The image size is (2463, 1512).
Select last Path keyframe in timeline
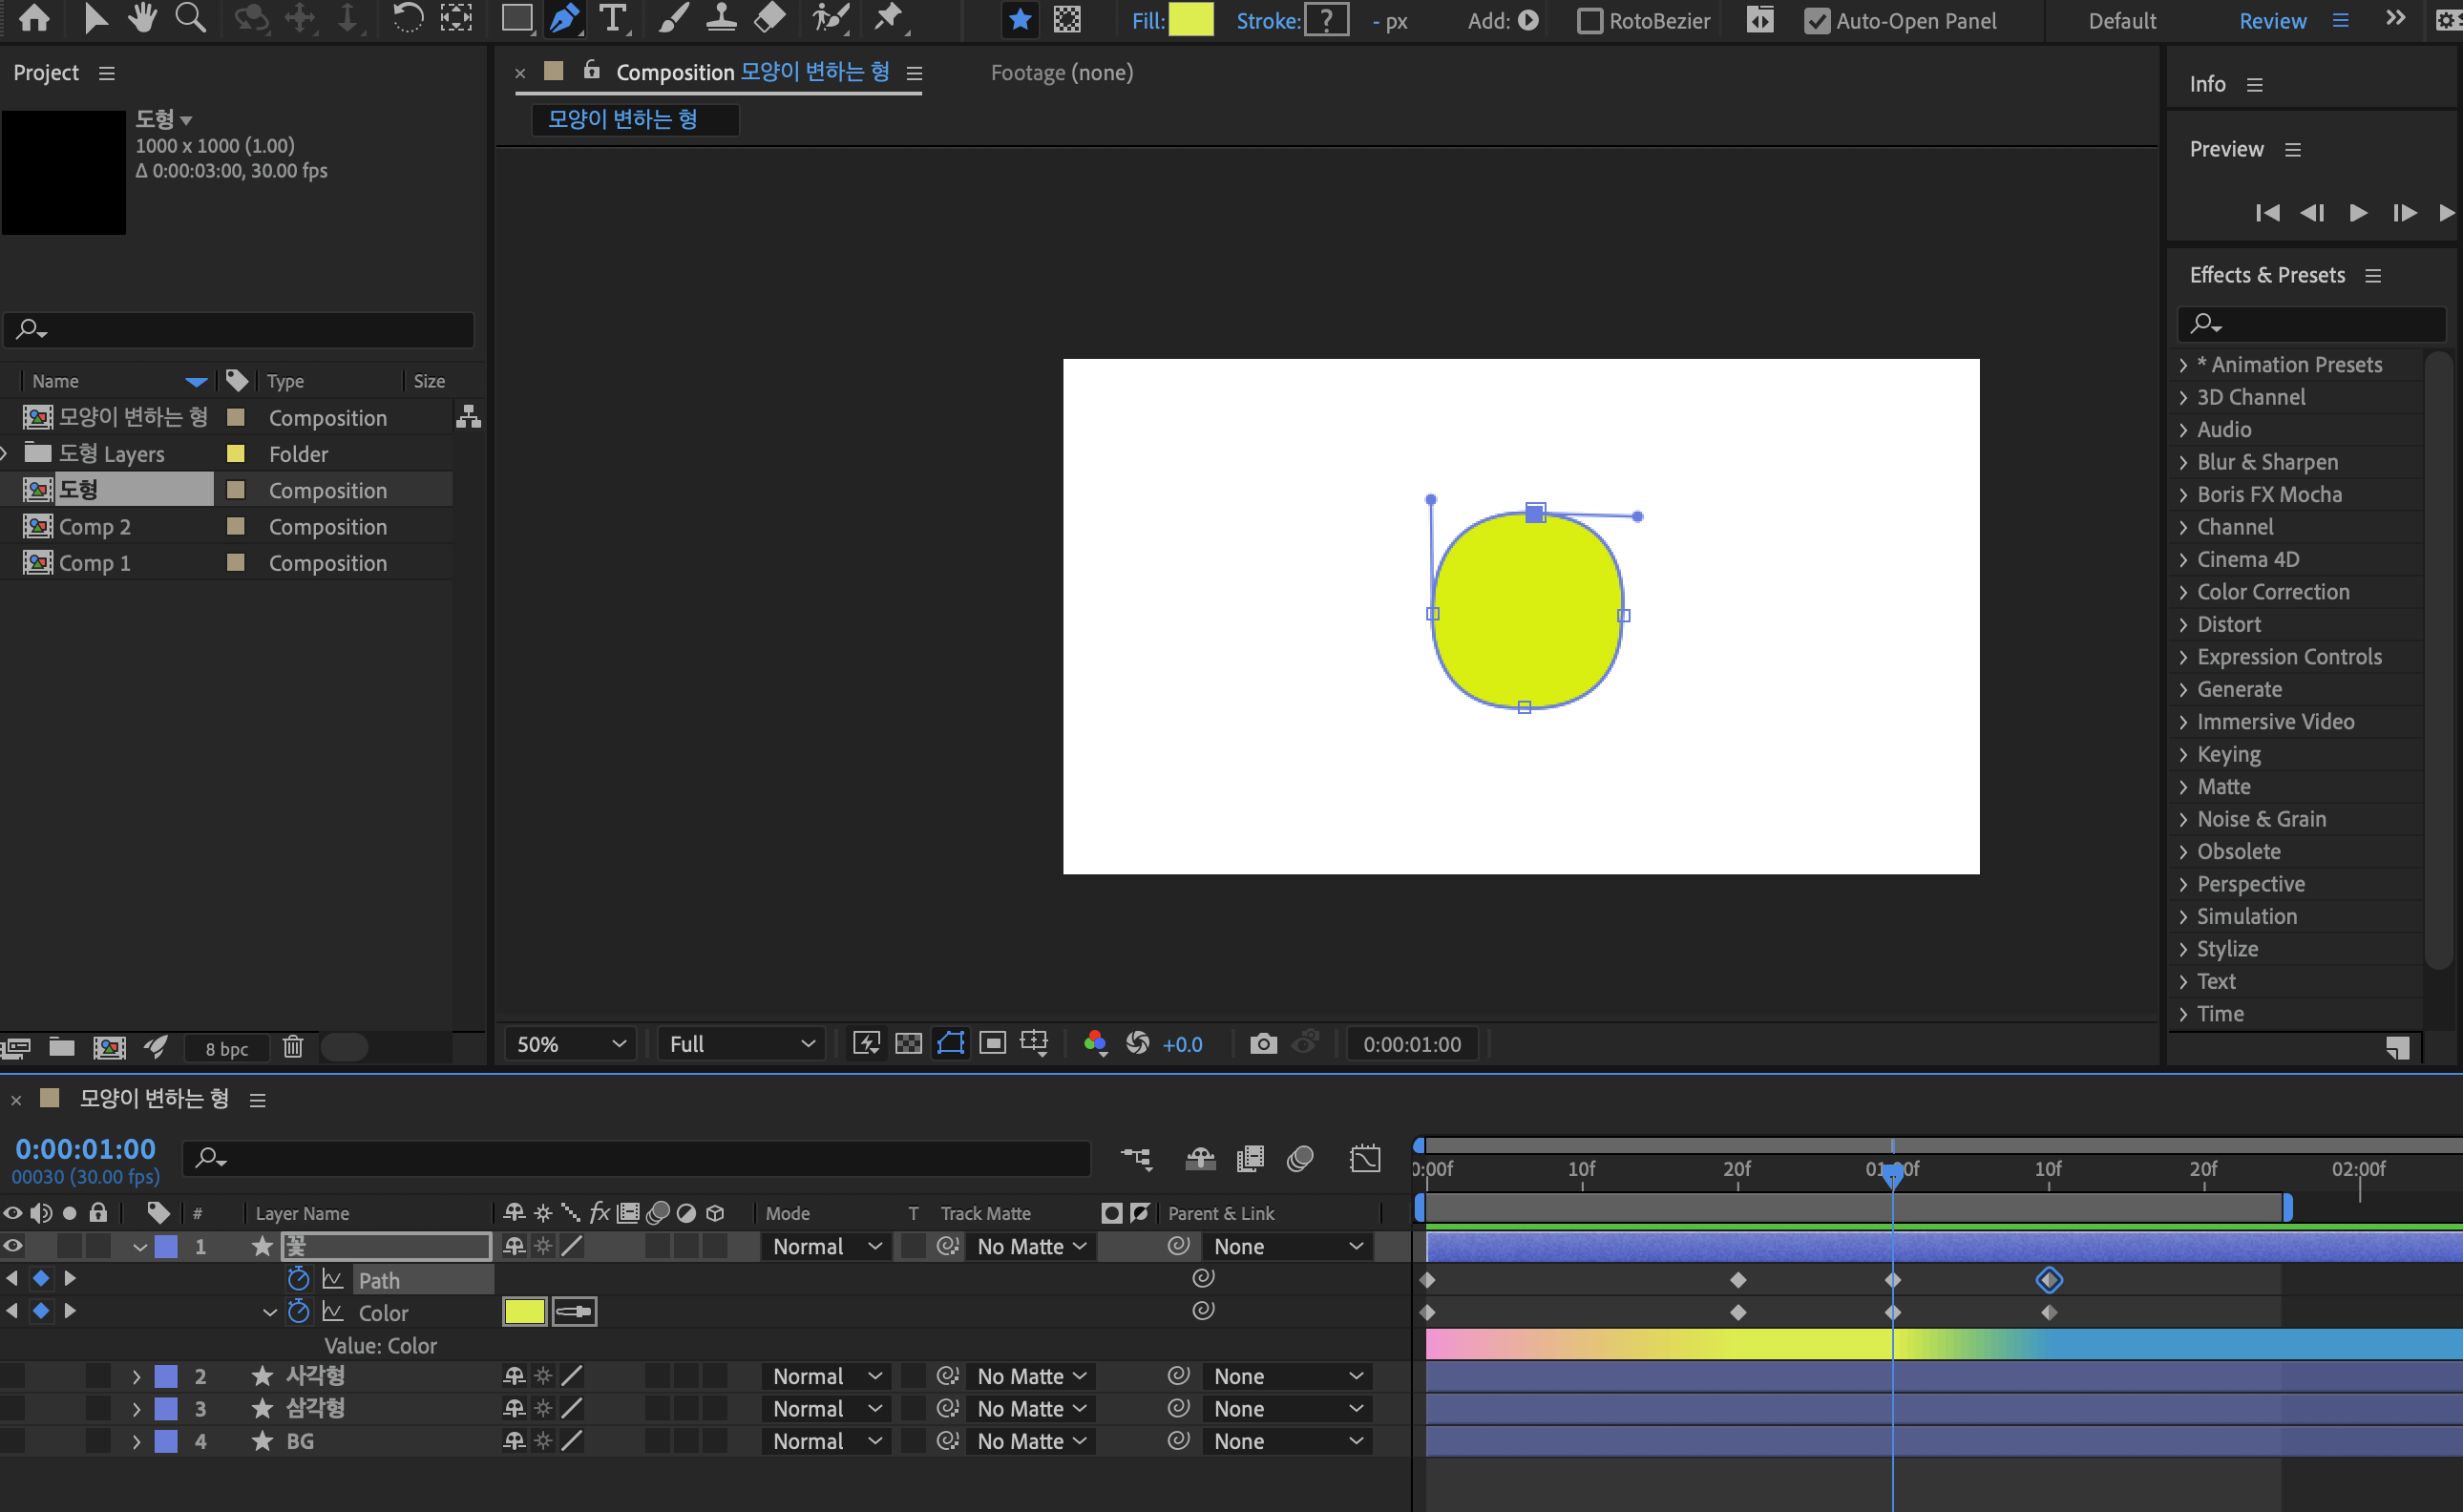(2049, 1279)
